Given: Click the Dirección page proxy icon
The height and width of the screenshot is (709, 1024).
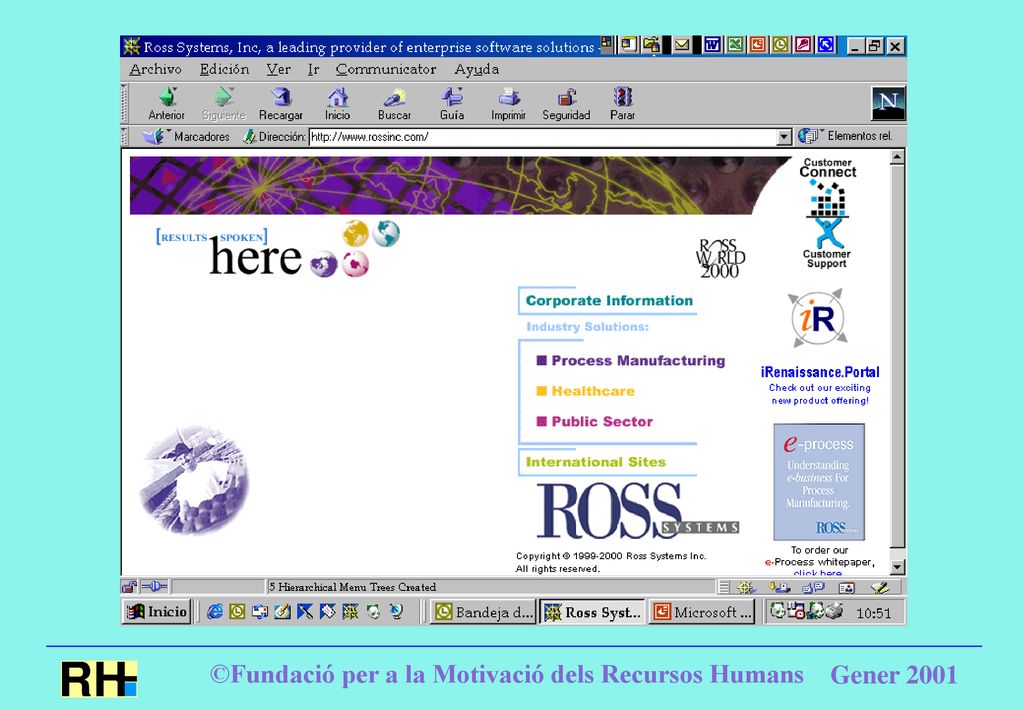Looking at the screenshot, I should [x=249, y=136].
